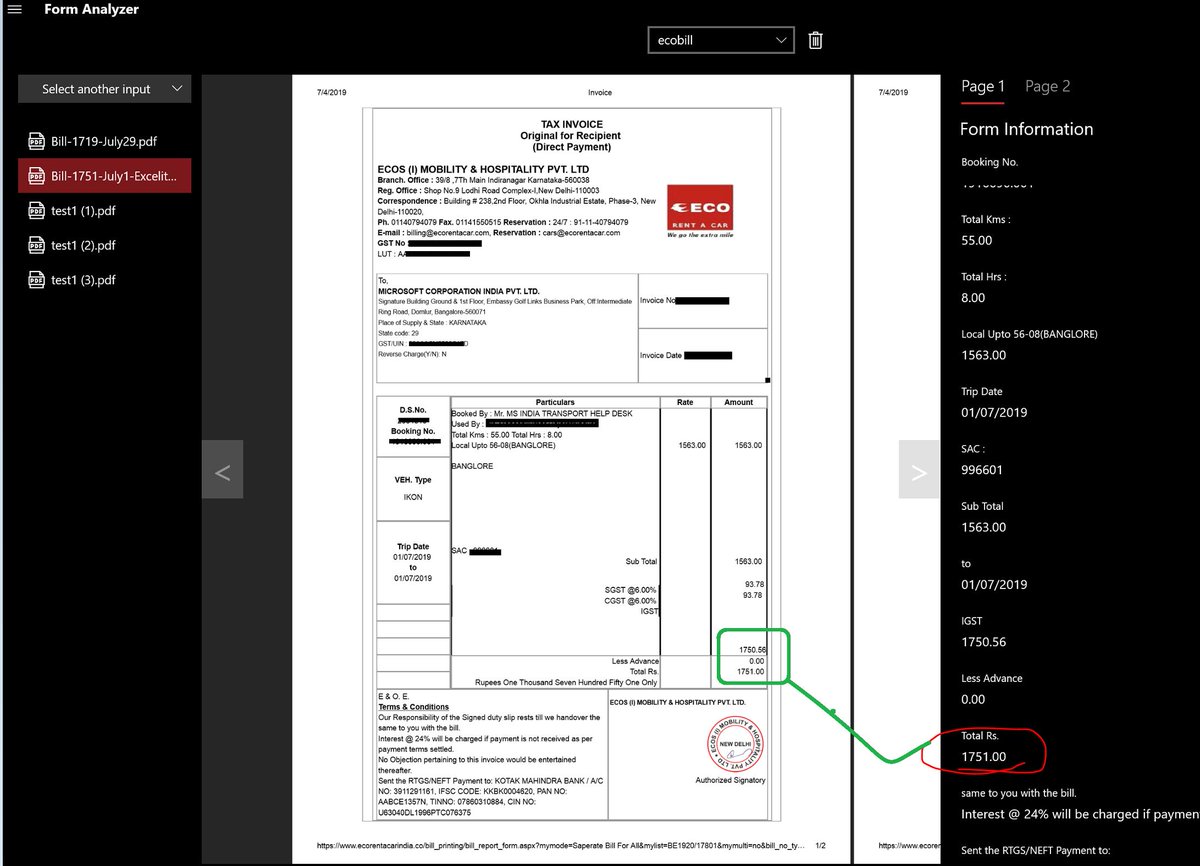Click the Total Kms value 55.00
1200x866 pixels.
(x=977, y=240)
